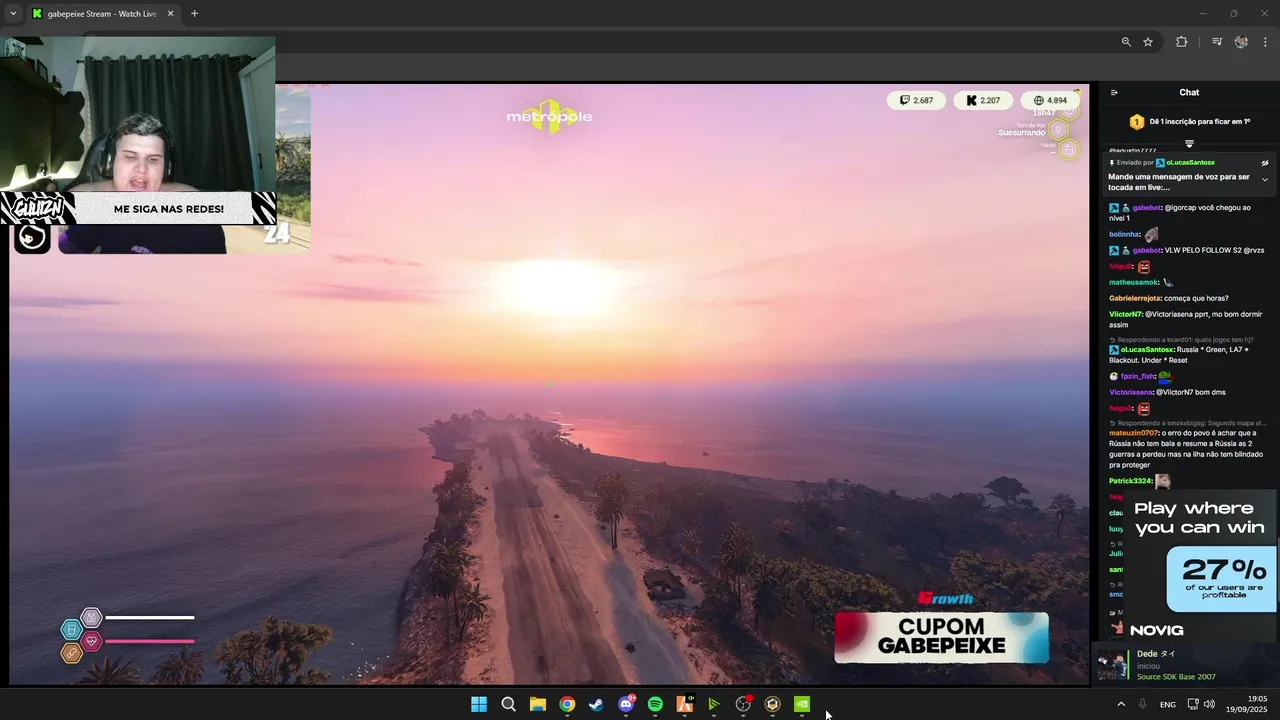1280x720 pixels.
Task: Click the Dede Source SDK notification
Action: [x=1187, y=665]
